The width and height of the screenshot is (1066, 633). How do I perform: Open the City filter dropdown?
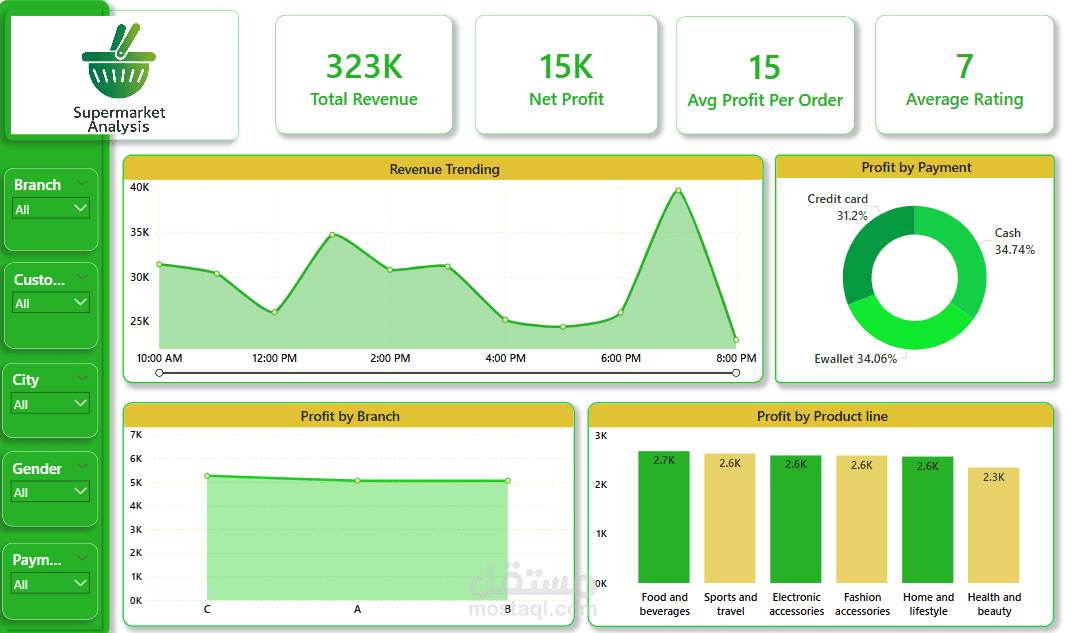pos(51,404)
